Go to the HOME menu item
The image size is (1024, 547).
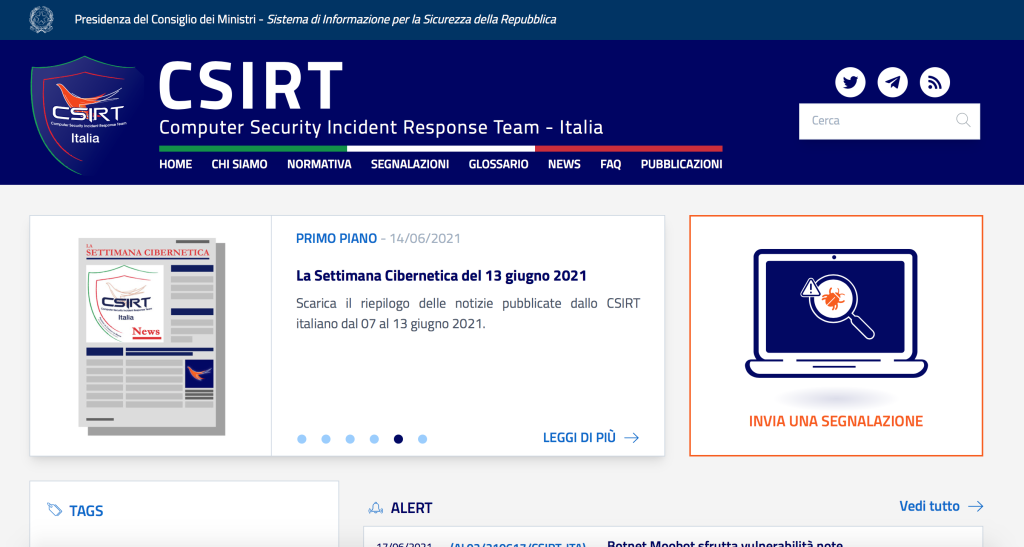tap(176, 164)
